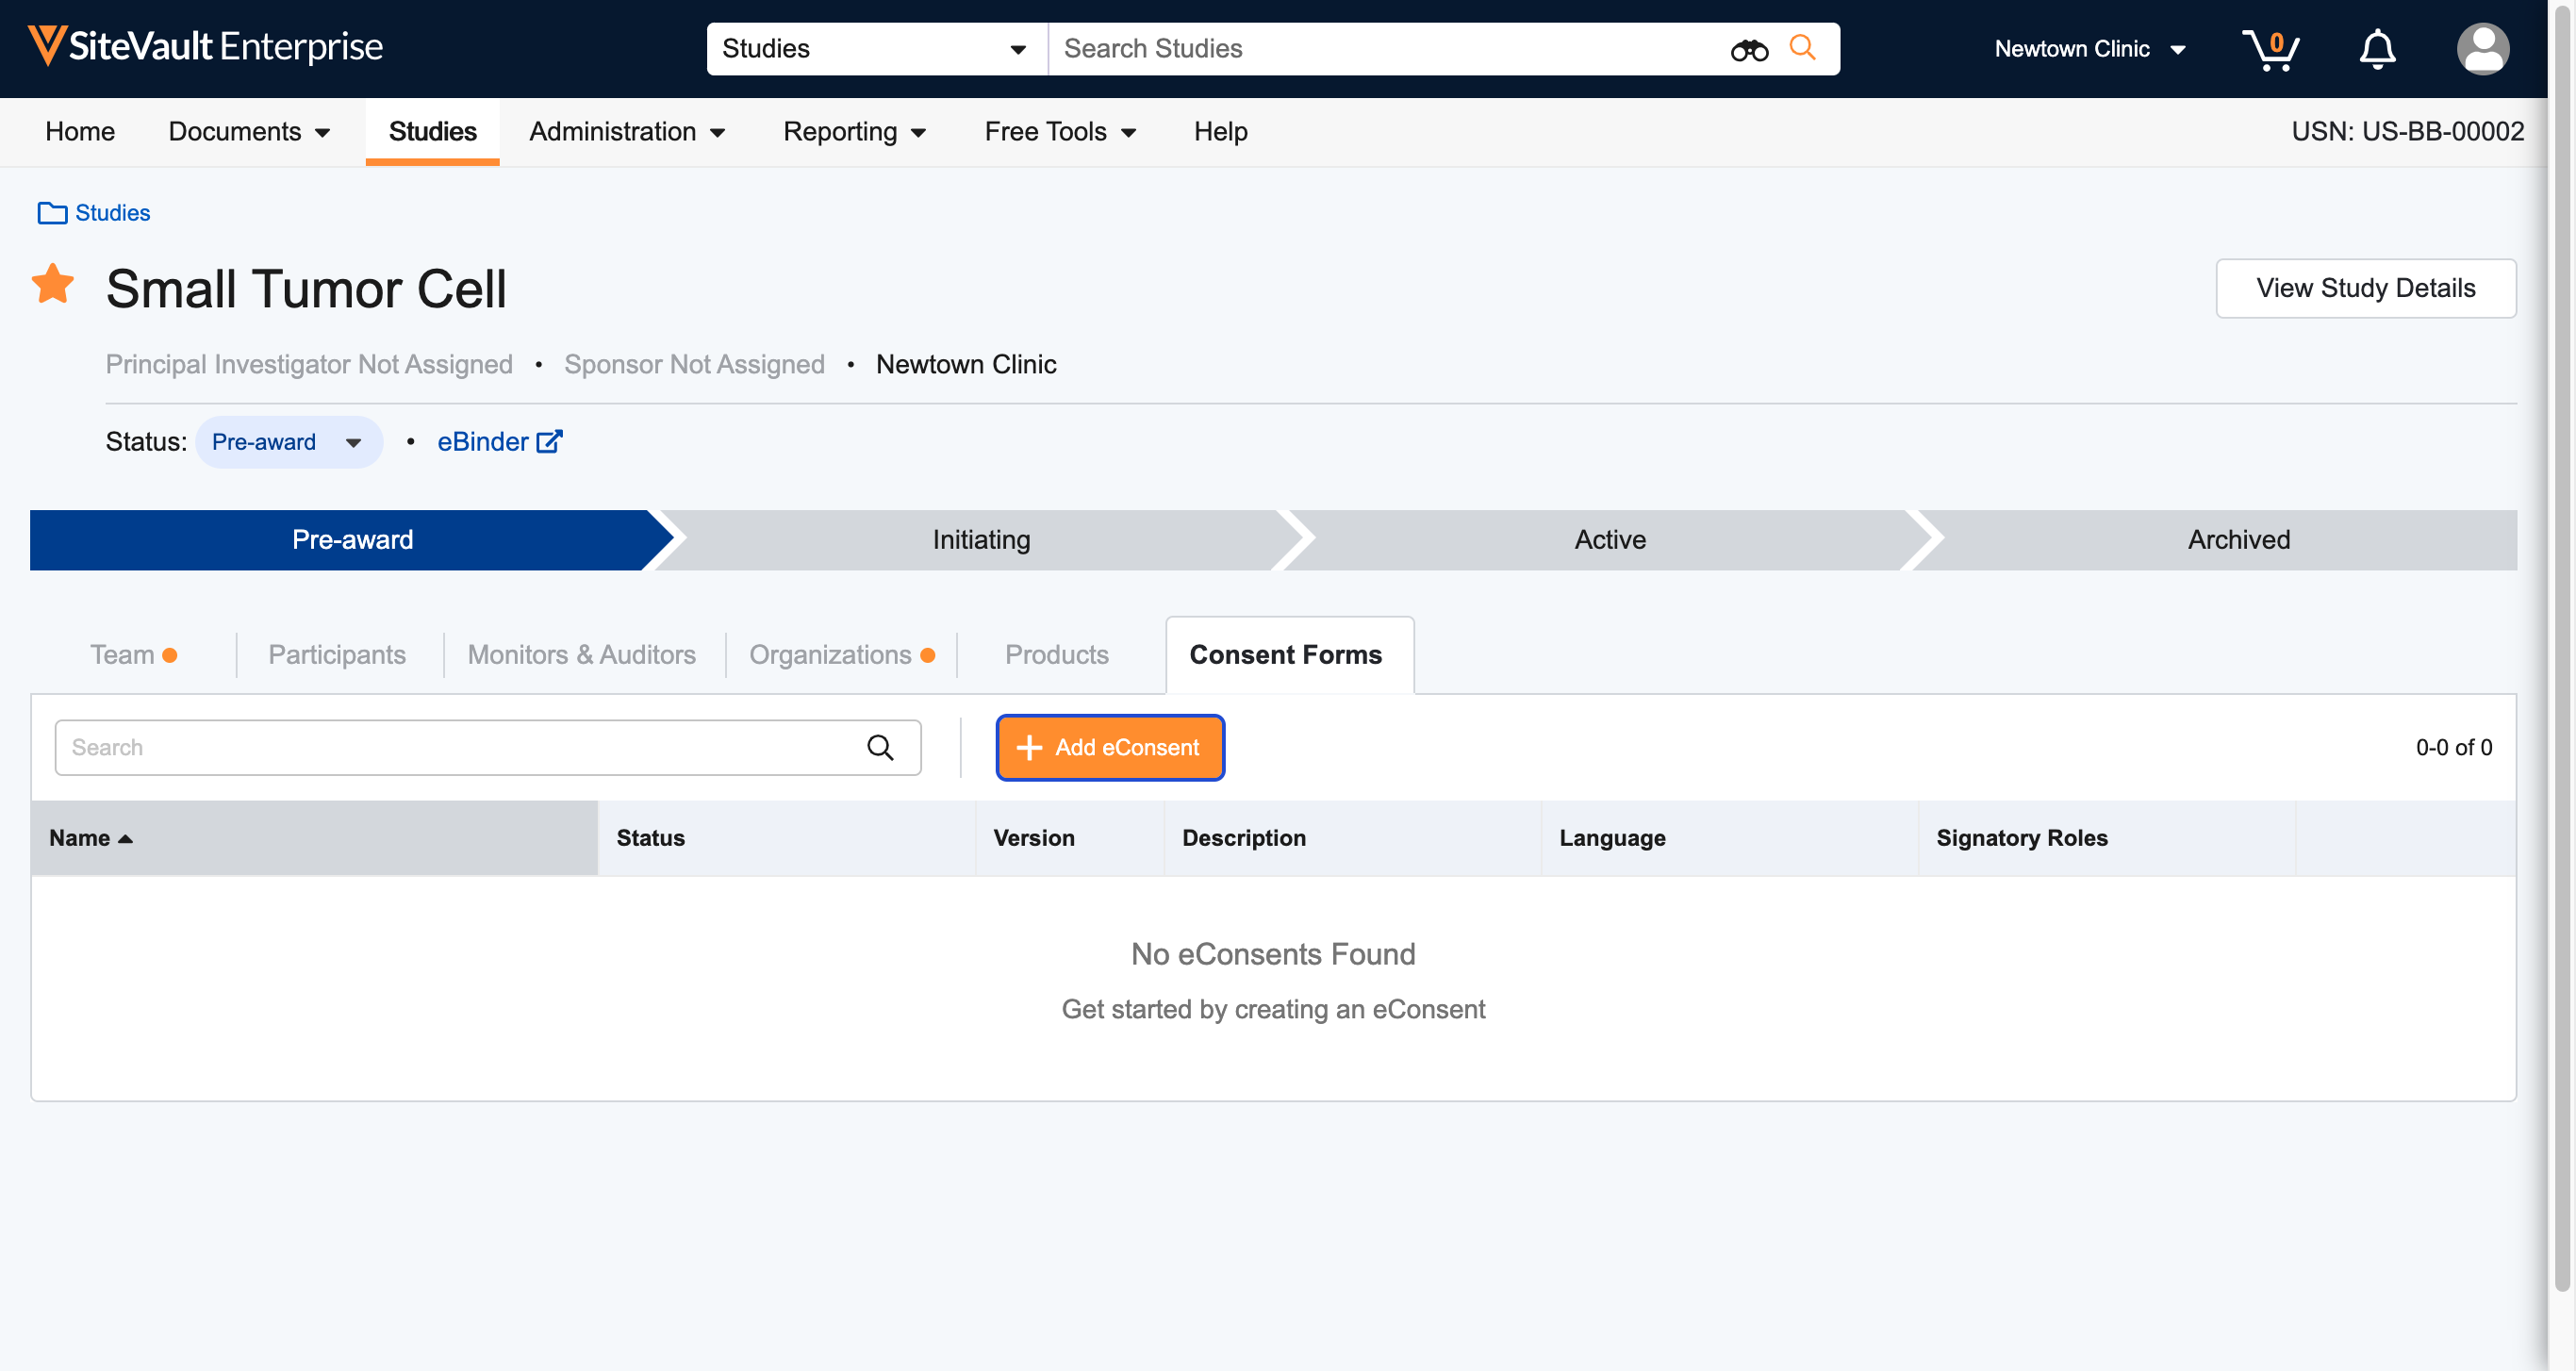The height and width of the screenshot is (1371, 2576).
Task: Click the 0-0 of 0 record count
Action: point(2453,747)
